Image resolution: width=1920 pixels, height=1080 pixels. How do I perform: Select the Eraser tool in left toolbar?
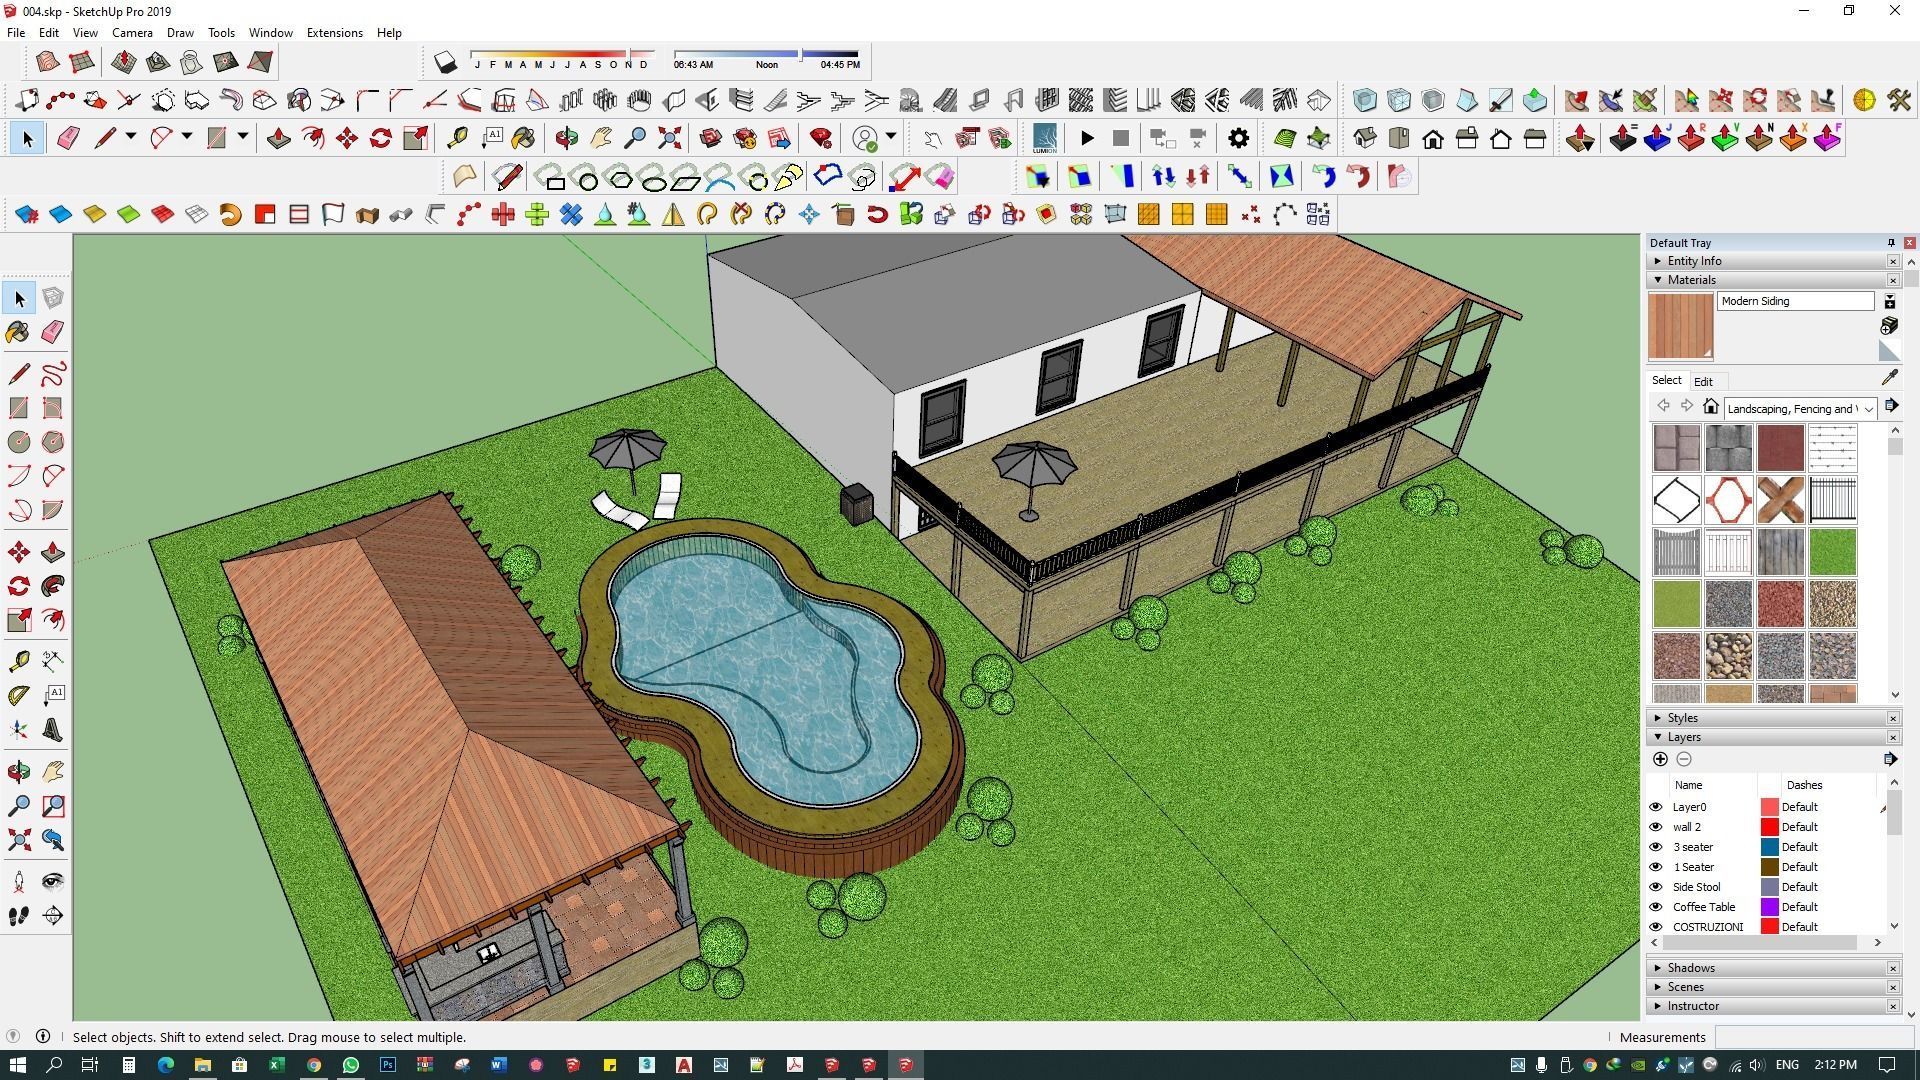53,332
